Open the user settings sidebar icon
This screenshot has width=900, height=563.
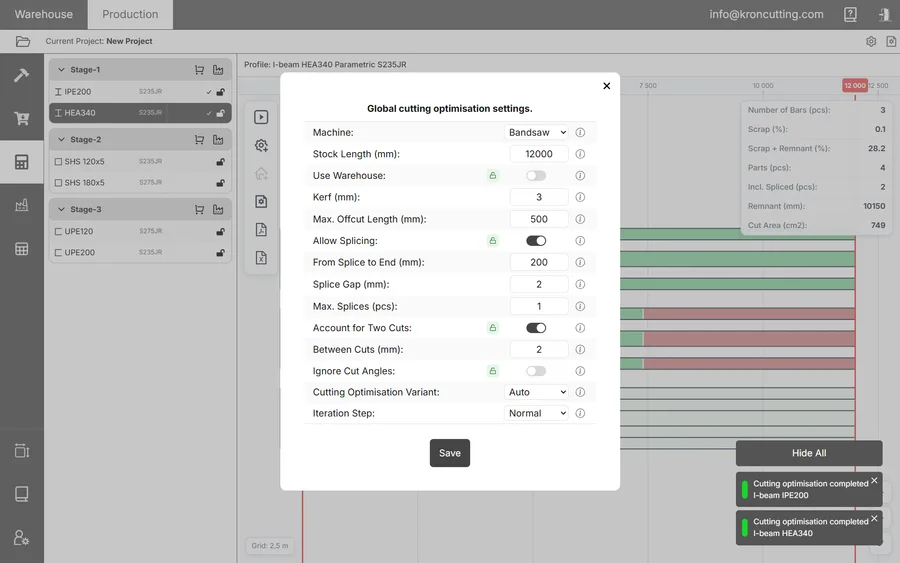pos(22,538)
